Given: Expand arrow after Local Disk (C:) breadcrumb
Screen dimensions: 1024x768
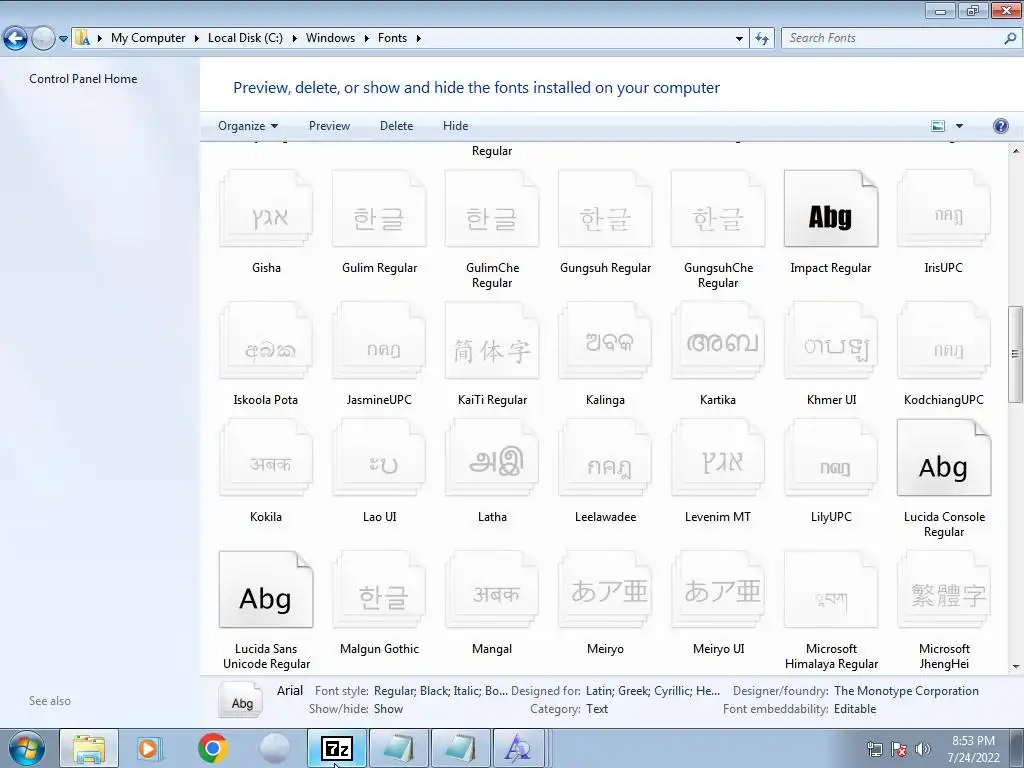Looking at the screenshot, I should click(x=295, y=38).
